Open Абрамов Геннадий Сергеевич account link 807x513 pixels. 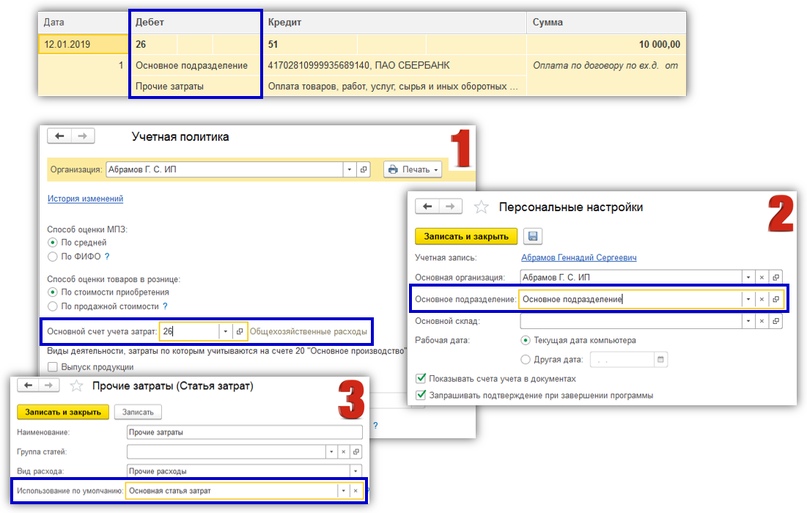578,257
